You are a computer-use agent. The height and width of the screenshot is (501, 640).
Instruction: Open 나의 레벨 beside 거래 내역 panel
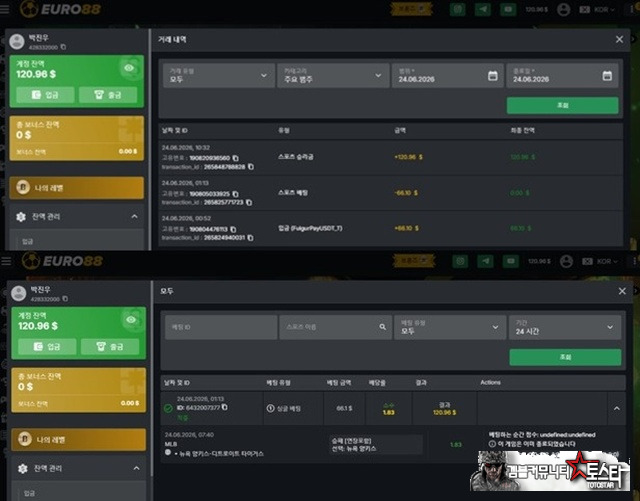click(x=77, y=188)
